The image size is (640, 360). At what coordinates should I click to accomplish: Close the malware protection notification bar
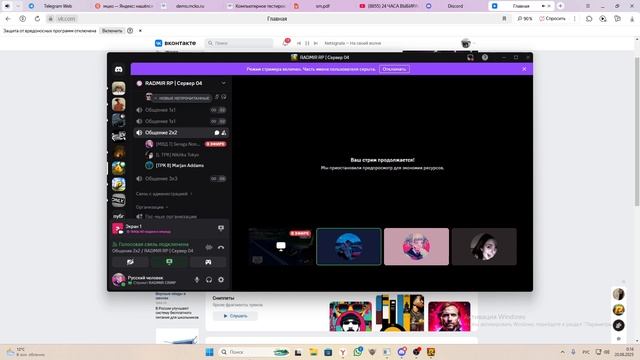(140, 31)
